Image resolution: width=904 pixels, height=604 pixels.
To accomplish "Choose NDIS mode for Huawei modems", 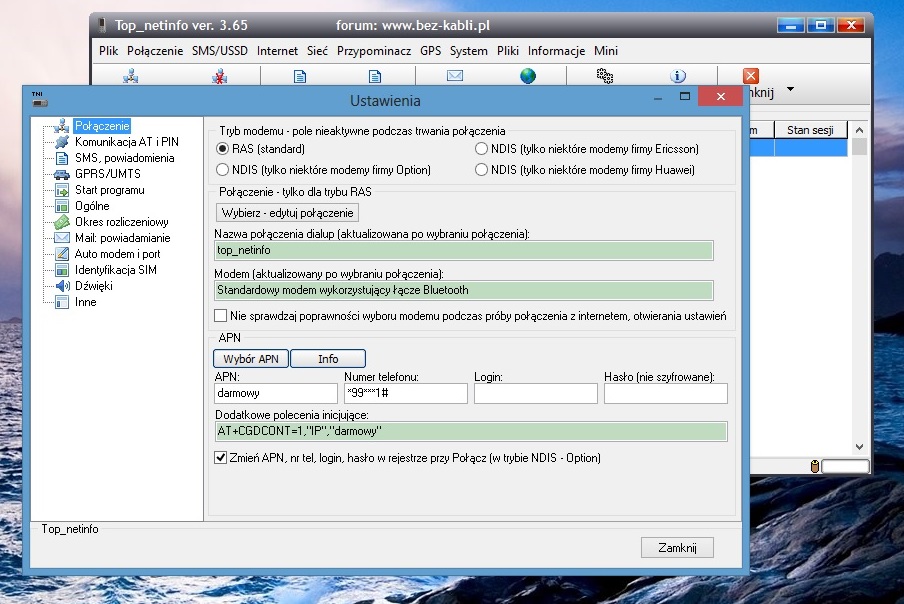I will (x=482, y=170).
